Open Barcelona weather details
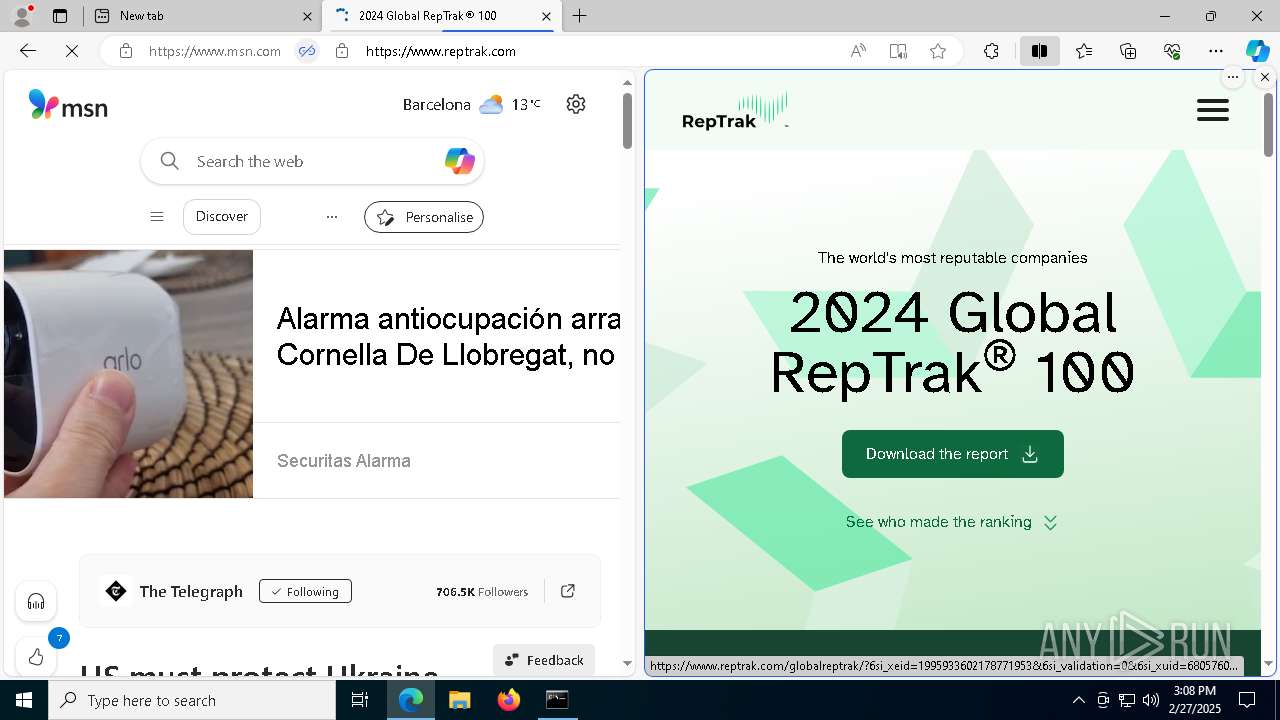 point(471,104)
